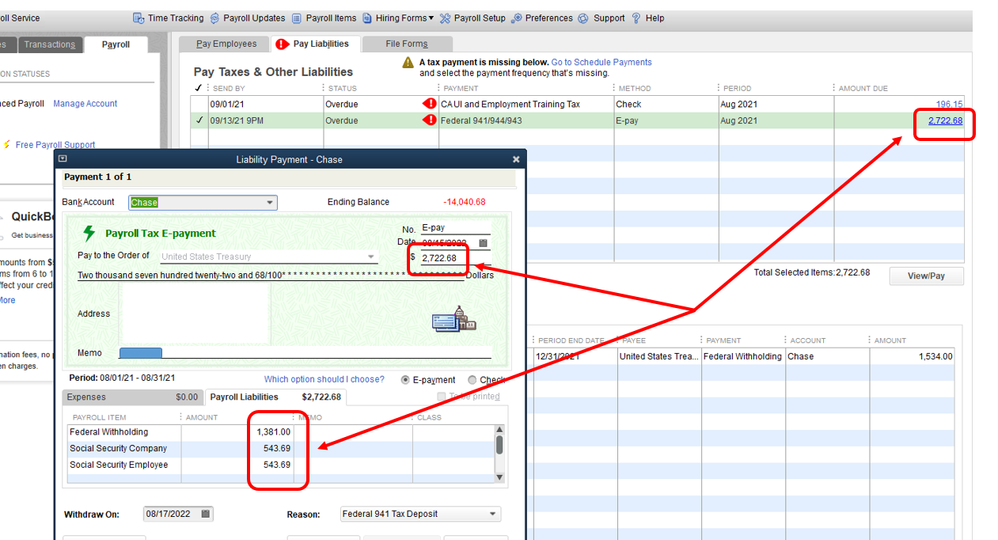The height and width of the screenshot is (540, 998).
Task: Select the Federal Withholding payroll item row
Action: pyautogui.click(x=281, y=432)
